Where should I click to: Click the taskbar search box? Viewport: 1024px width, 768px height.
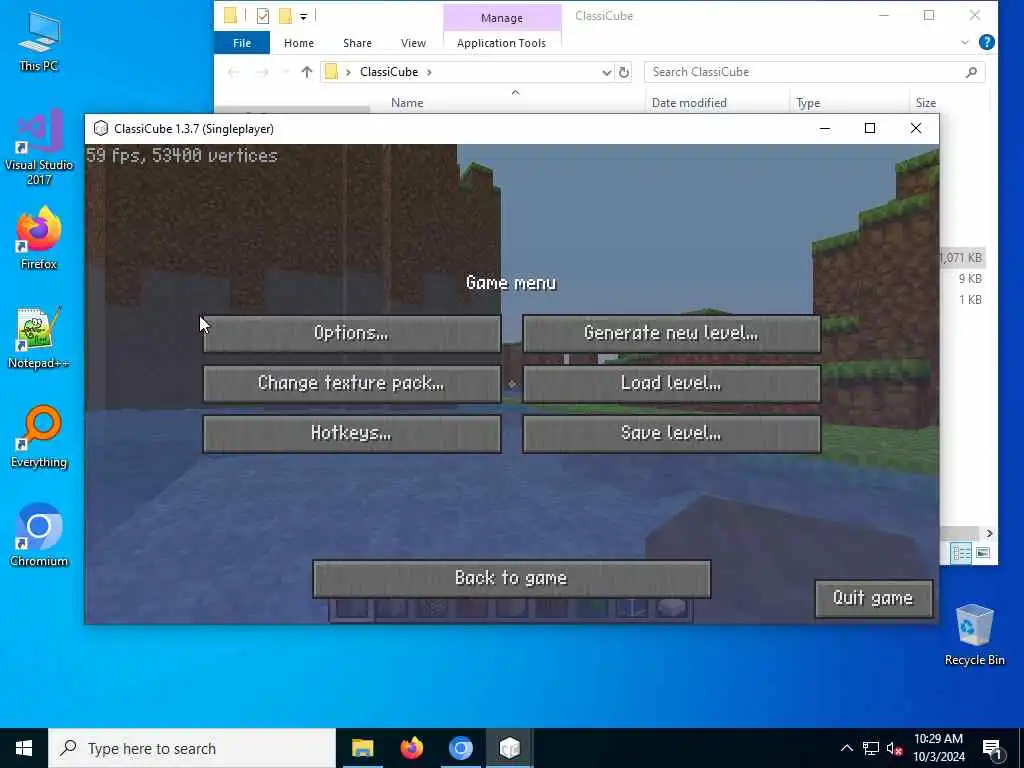pos(192,748)
